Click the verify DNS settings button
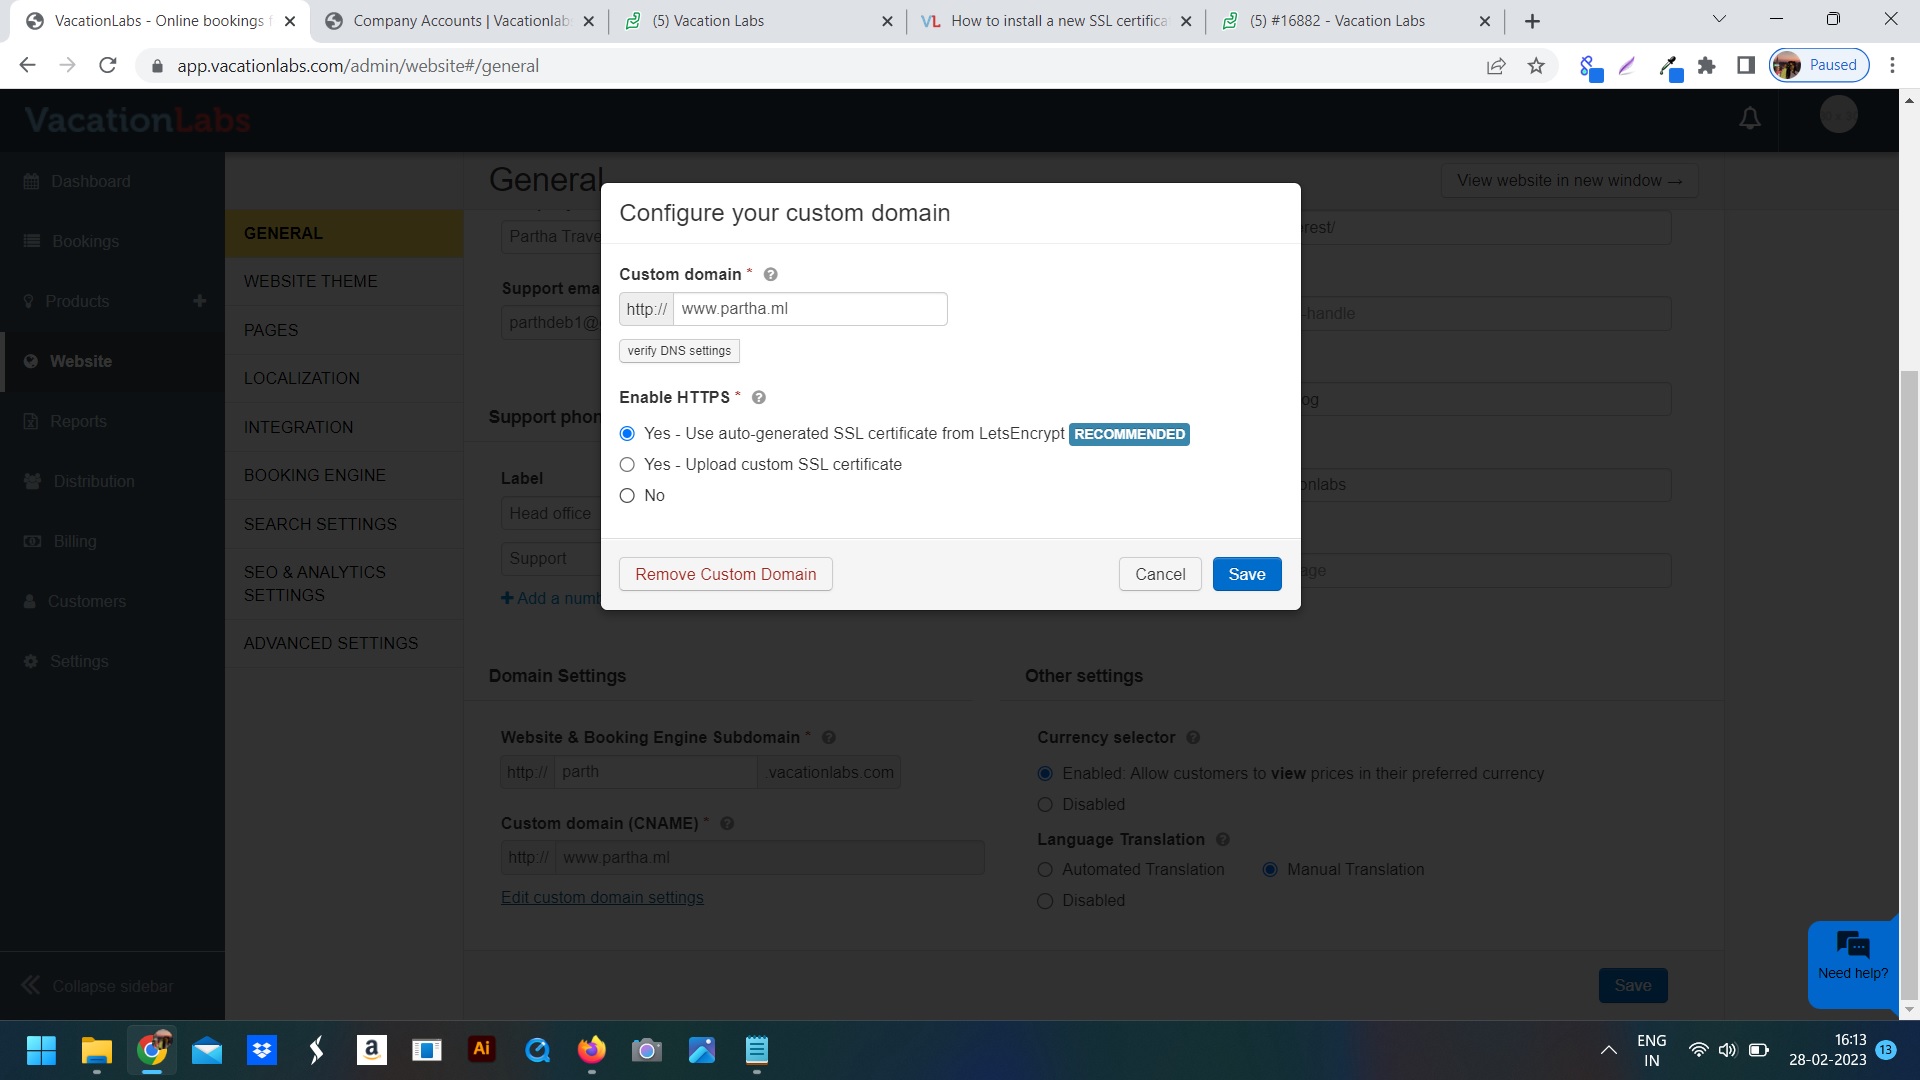The height and width of the screenshot is (1080, 1920). tap(679, 351)
